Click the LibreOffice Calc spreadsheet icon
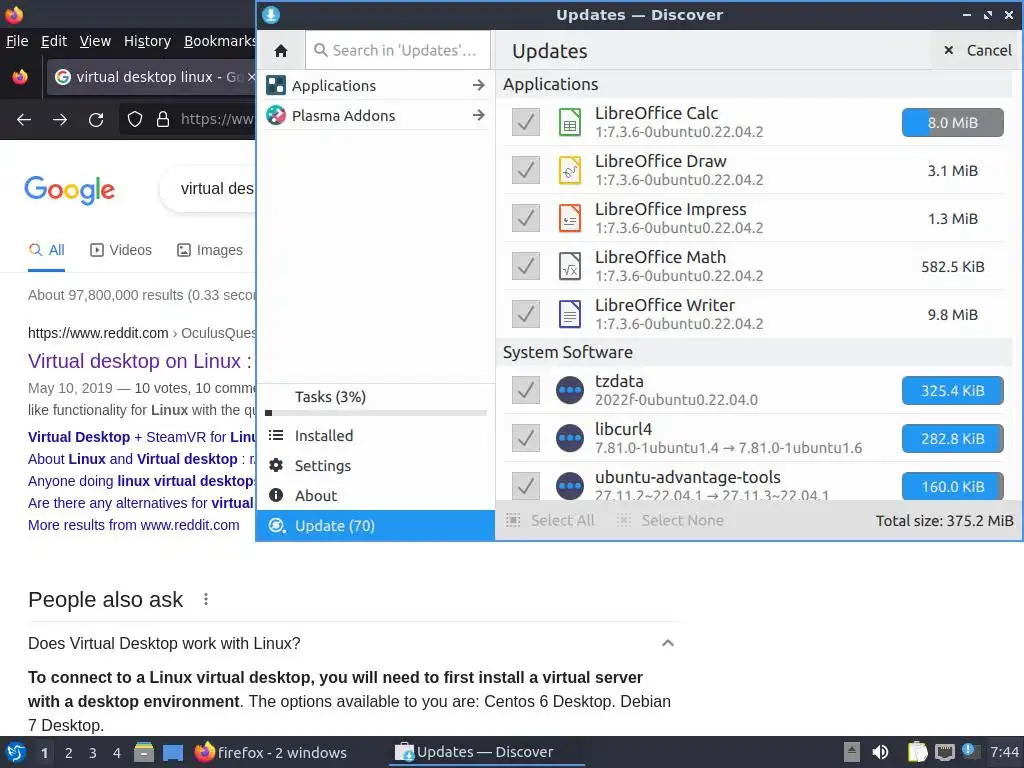This screenshot has height=768, width=1024. tap(569, 122)
